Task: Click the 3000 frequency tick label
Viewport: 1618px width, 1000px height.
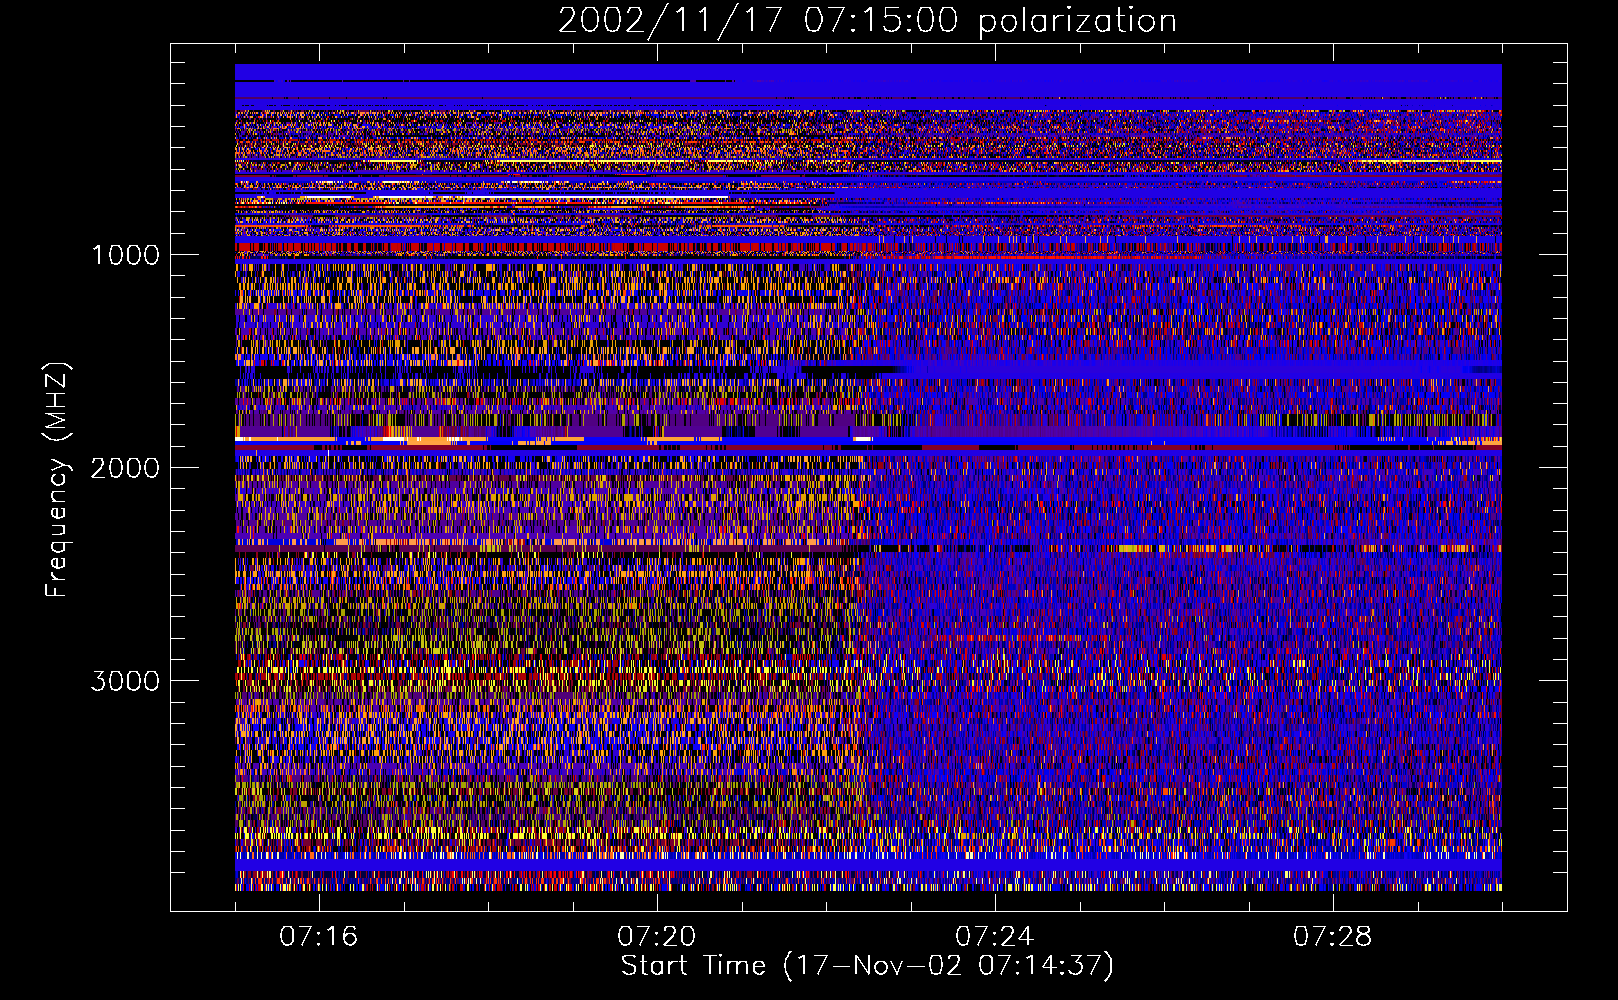Action: [x=125, y=681]
